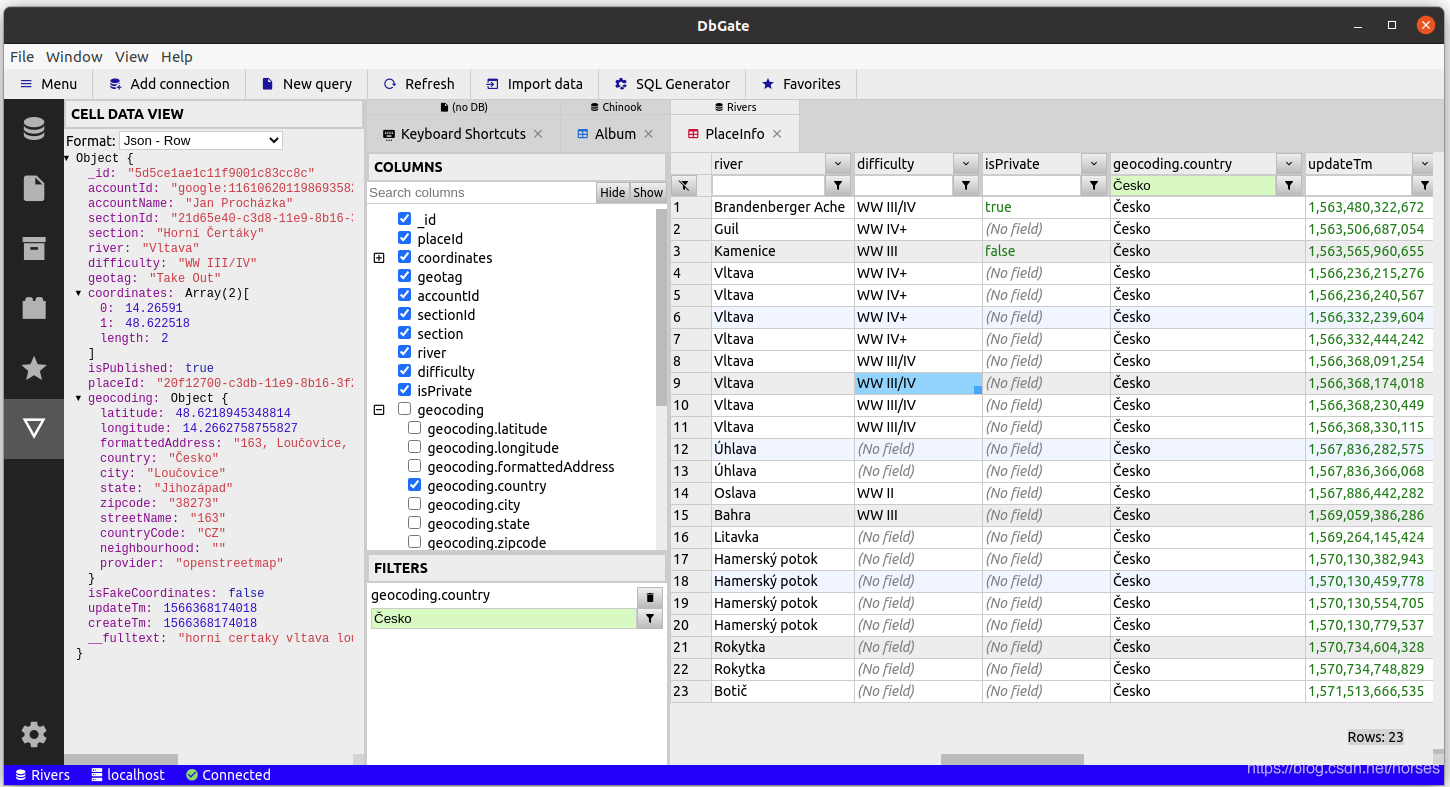Click Rivers database in status bar
The width and height of the screenshot is (1450, 787).
coord(41,775)
